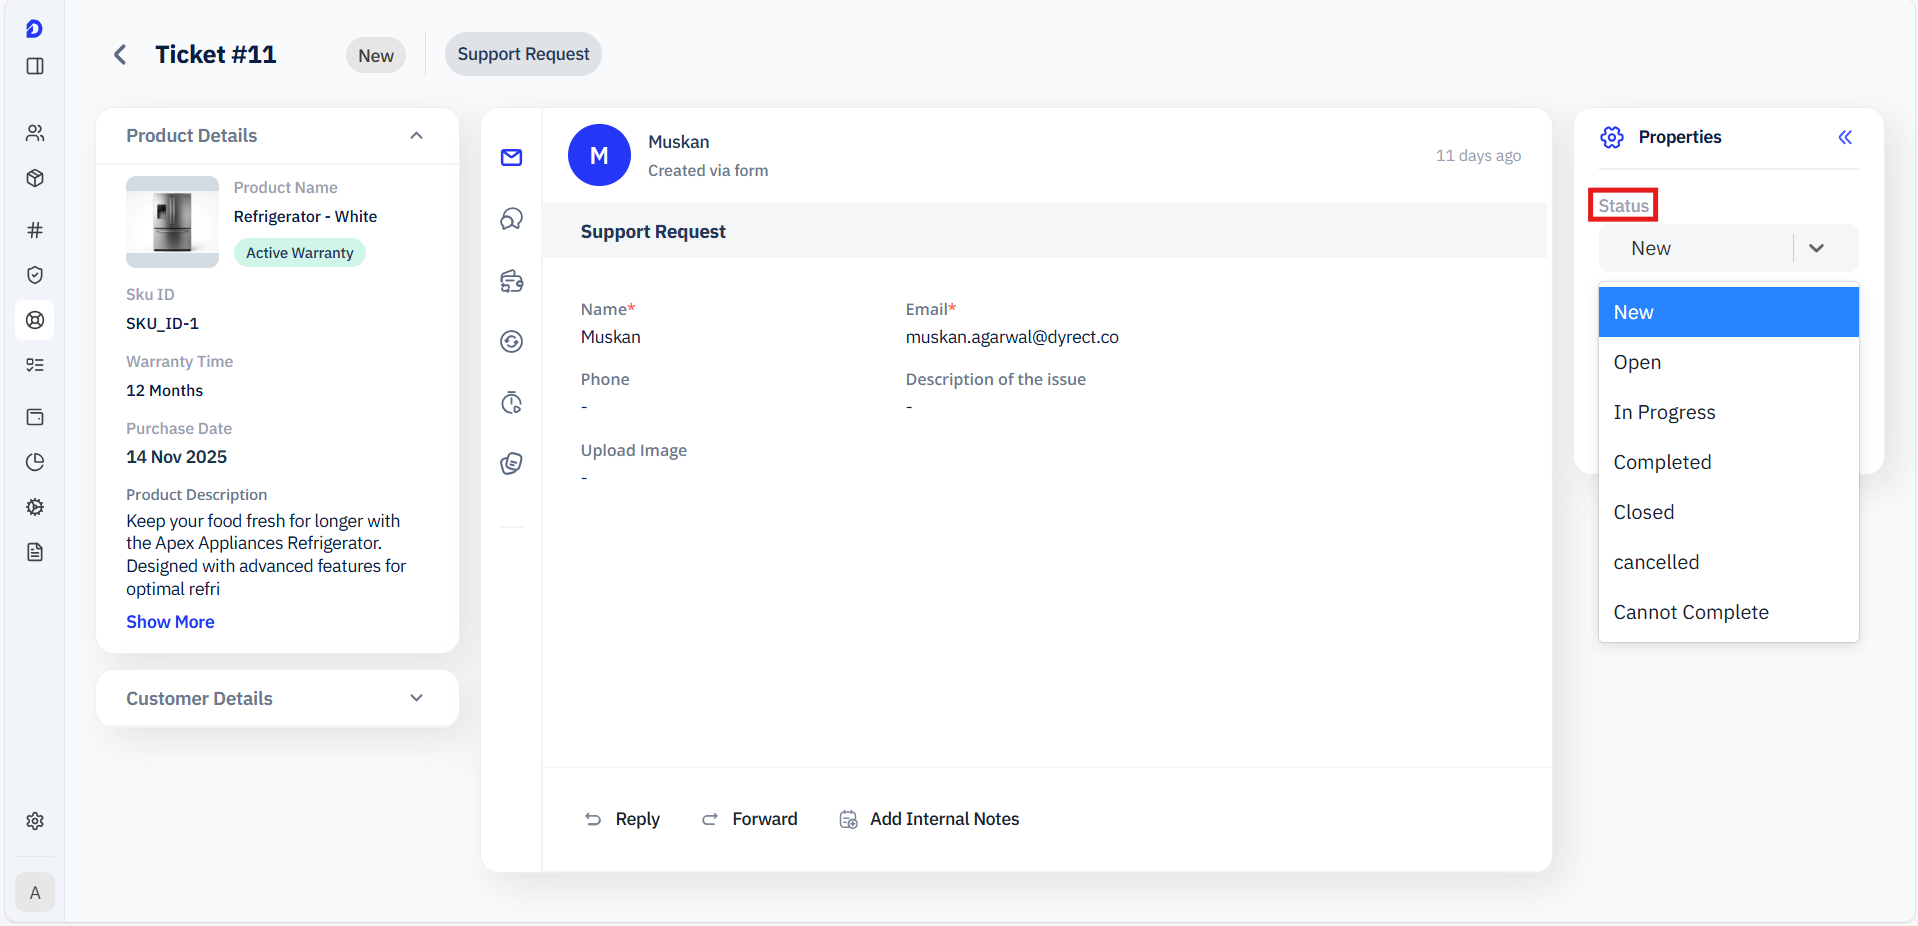Open the chat bubbles icon in ticket panel
The image size is (1918, 926).
pos(512,219)
